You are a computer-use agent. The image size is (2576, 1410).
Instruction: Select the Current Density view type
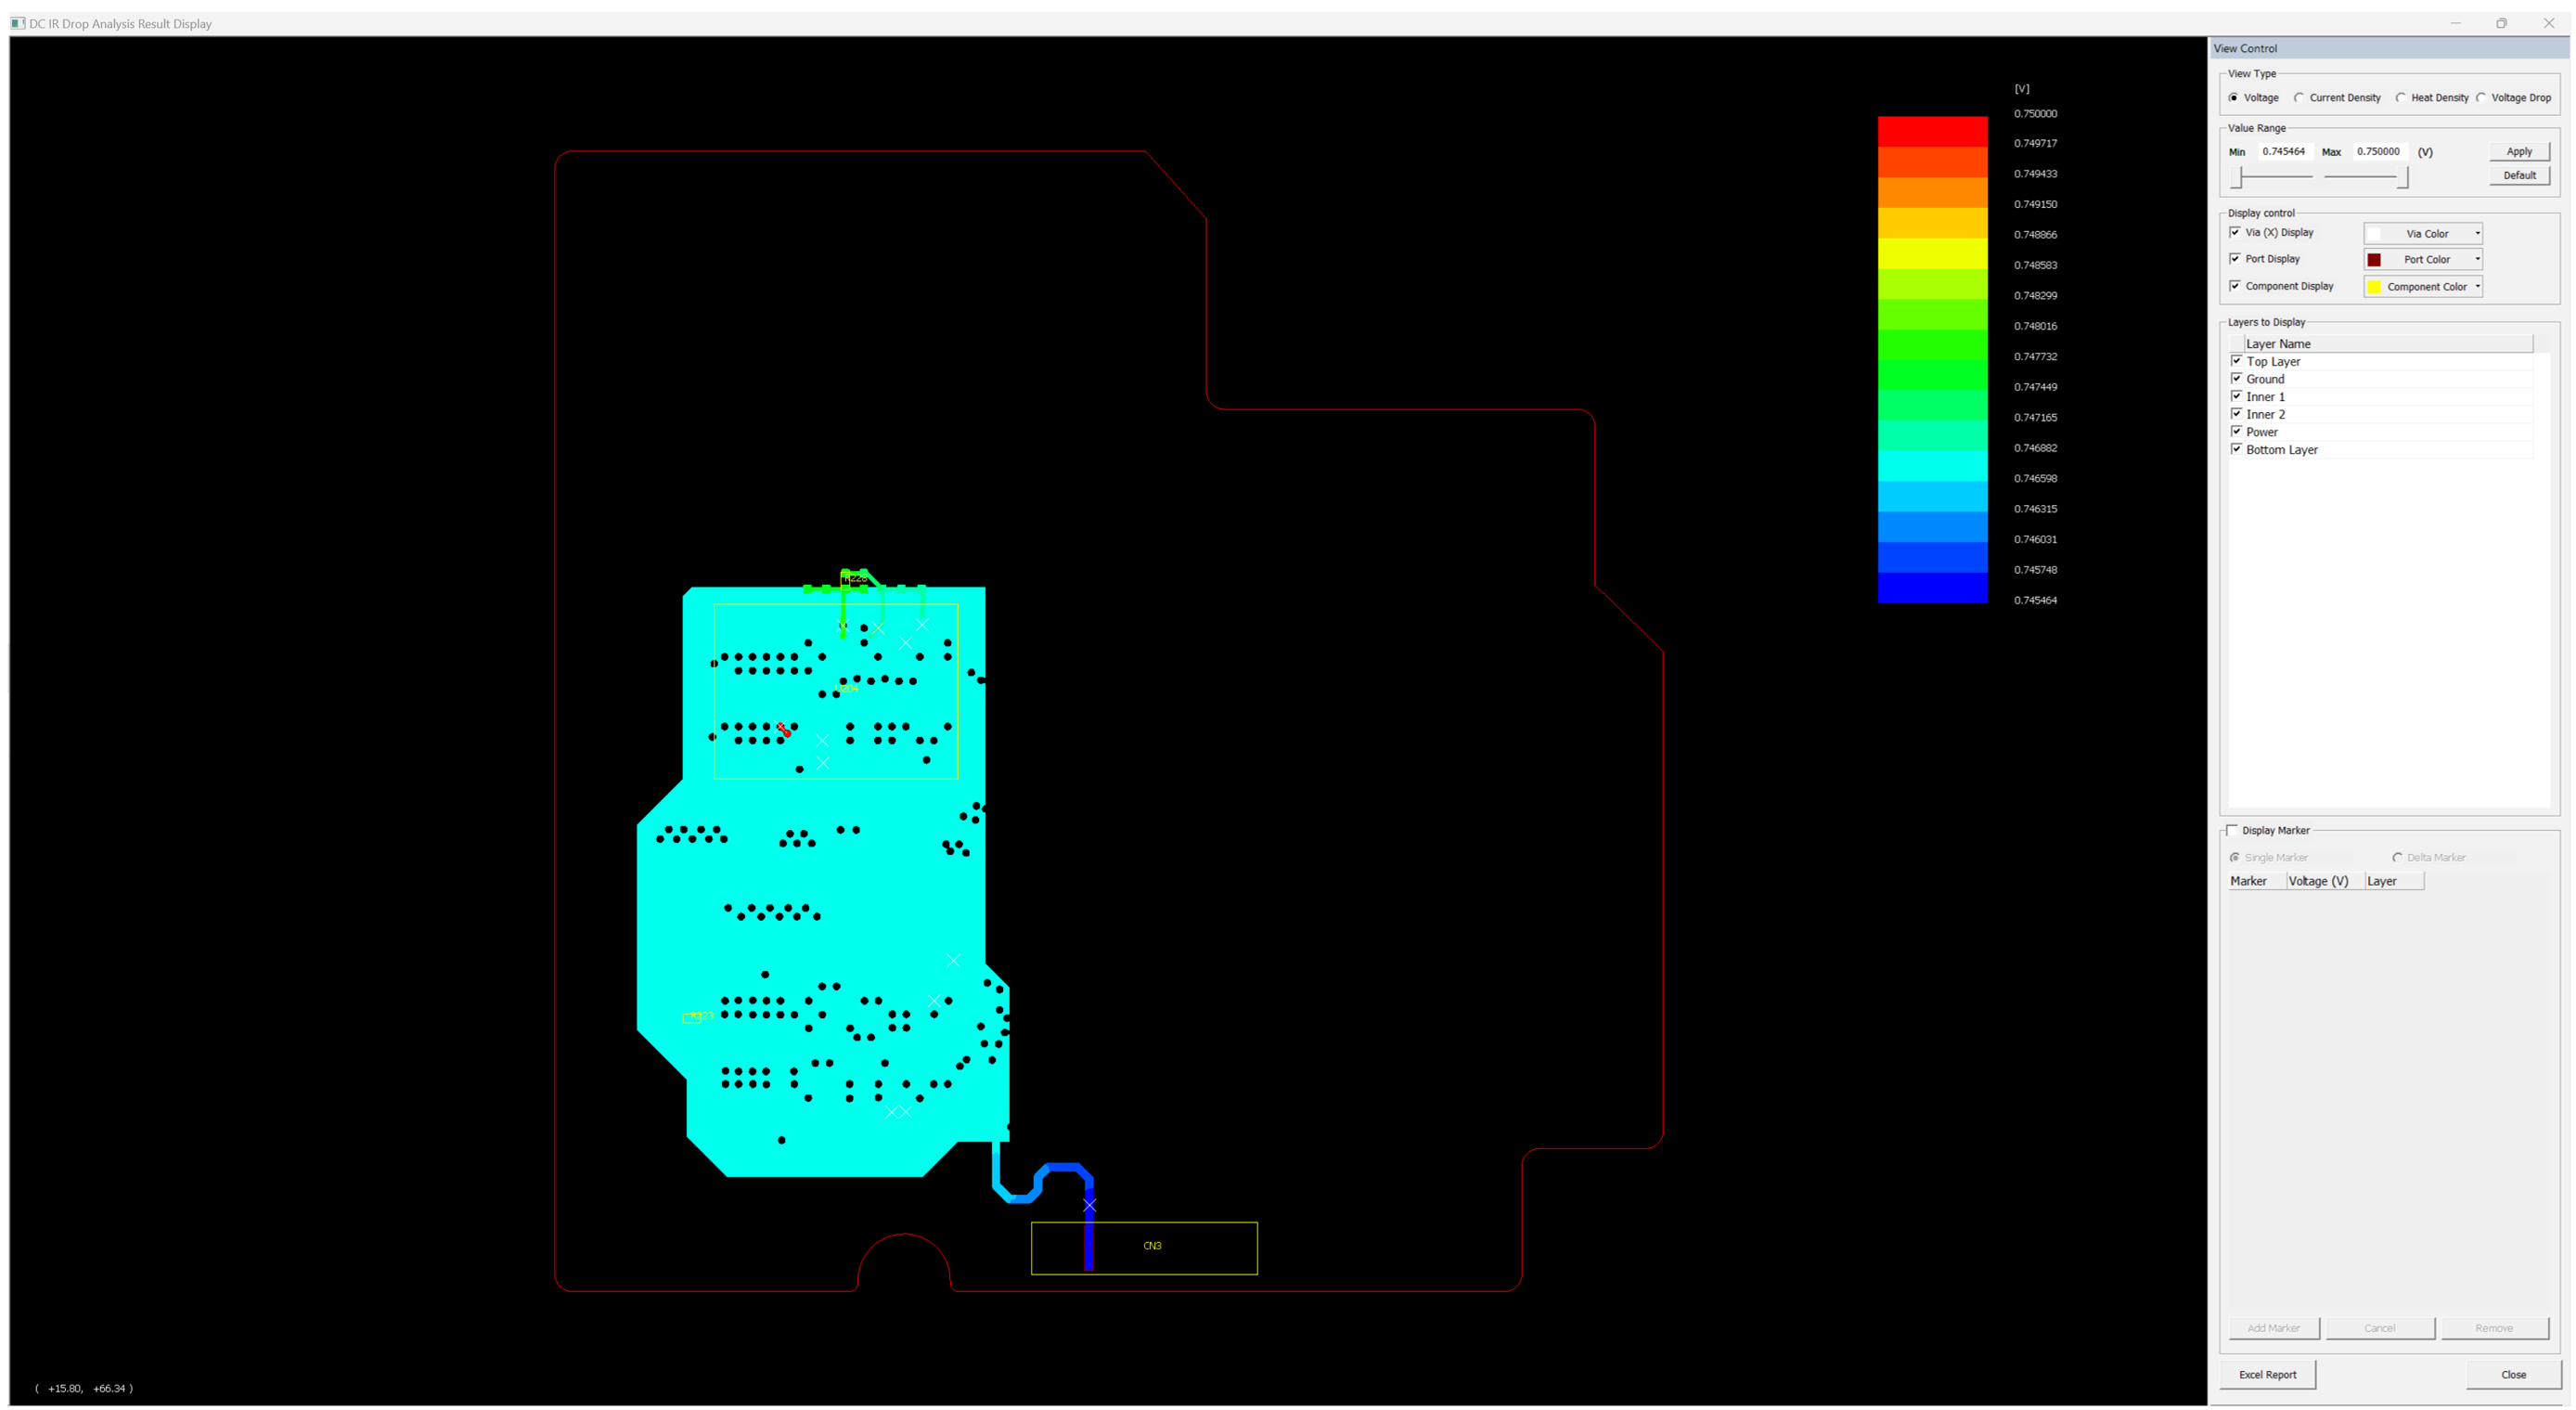(x=2299, y=98)
